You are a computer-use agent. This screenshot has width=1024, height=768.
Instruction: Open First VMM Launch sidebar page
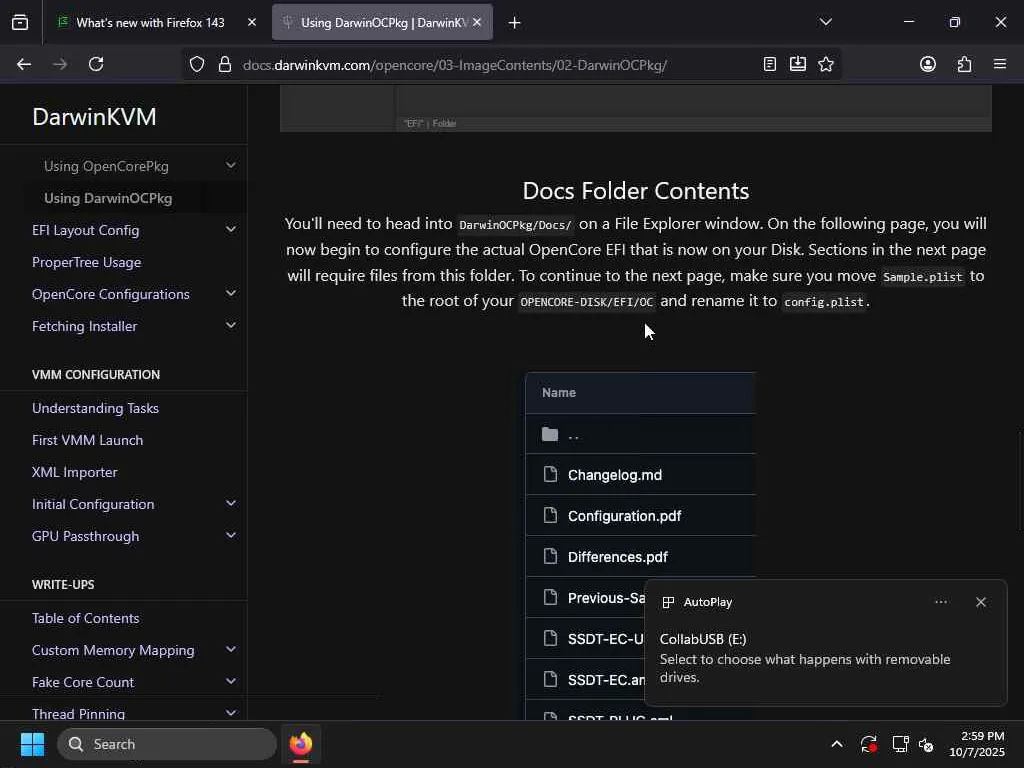tap(88, 441)
